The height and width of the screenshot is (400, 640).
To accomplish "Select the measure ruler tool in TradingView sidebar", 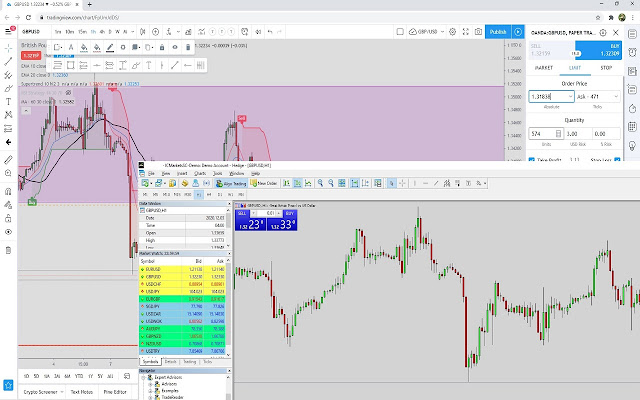I will [x=8, y=160].
